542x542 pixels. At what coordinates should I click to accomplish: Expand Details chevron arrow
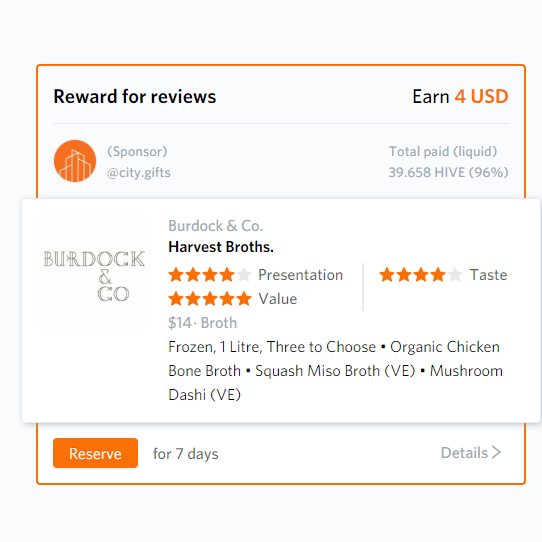pos(496,452)
